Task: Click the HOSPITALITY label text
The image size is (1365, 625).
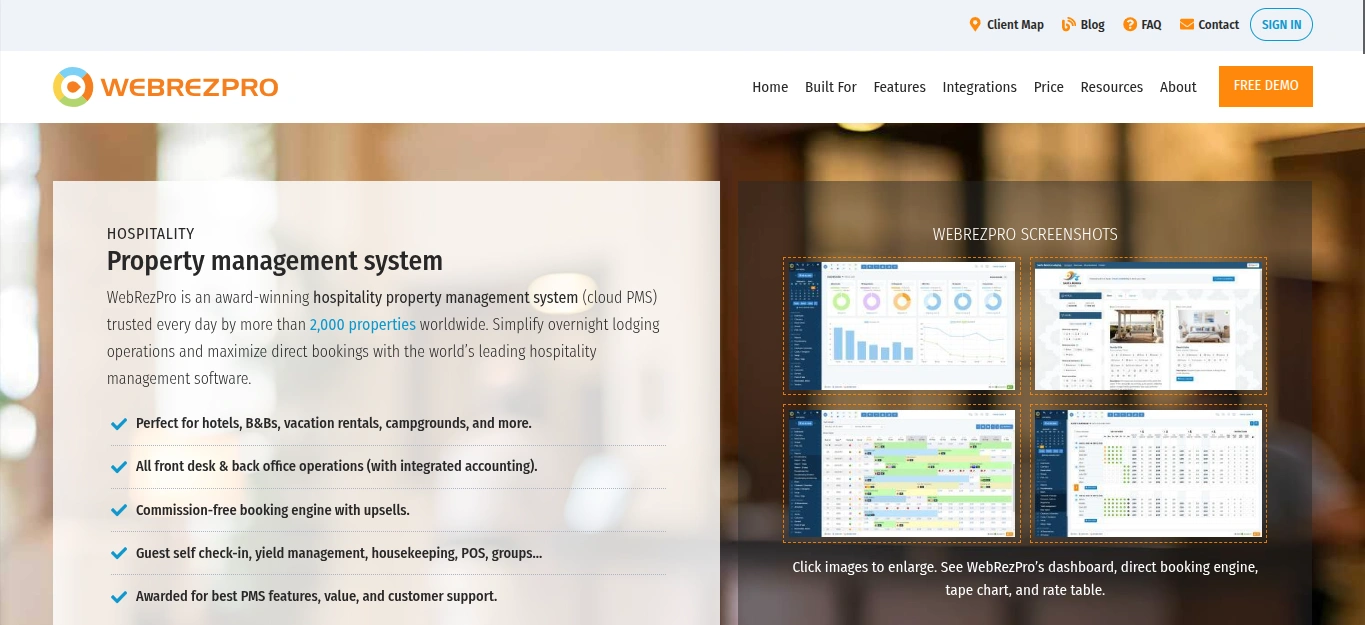Action: tap(151, 233)
